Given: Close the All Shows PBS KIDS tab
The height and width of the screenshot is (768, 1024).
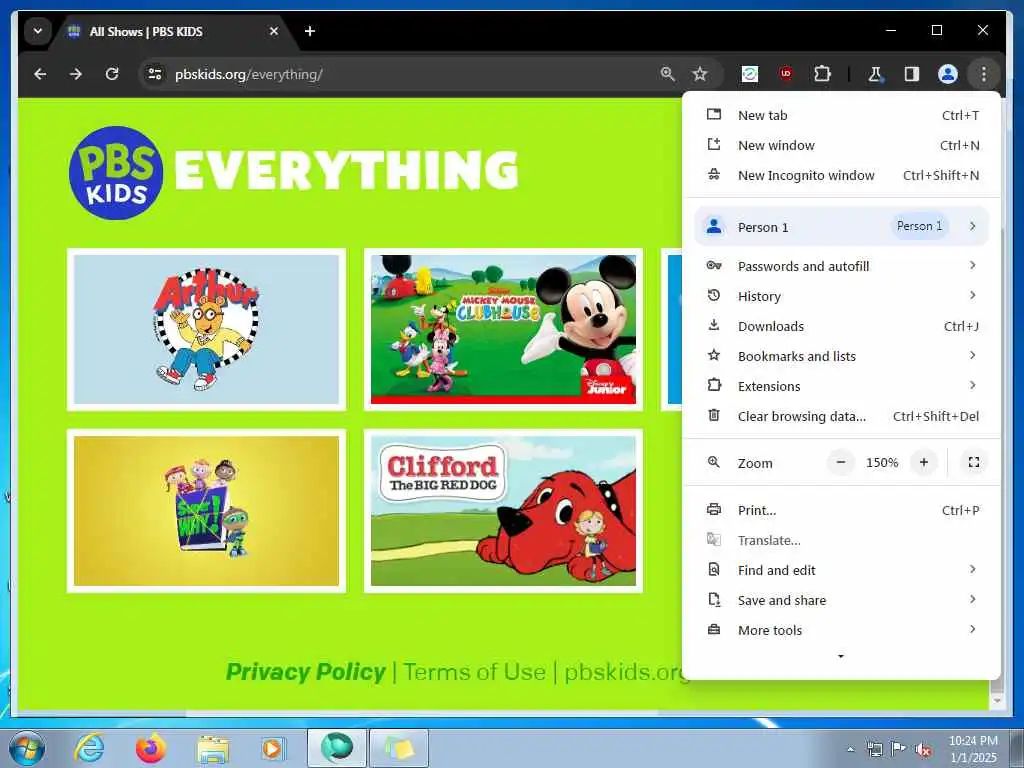Looking at the screenshot, I should pyautogui.click(x=274, y=31).
